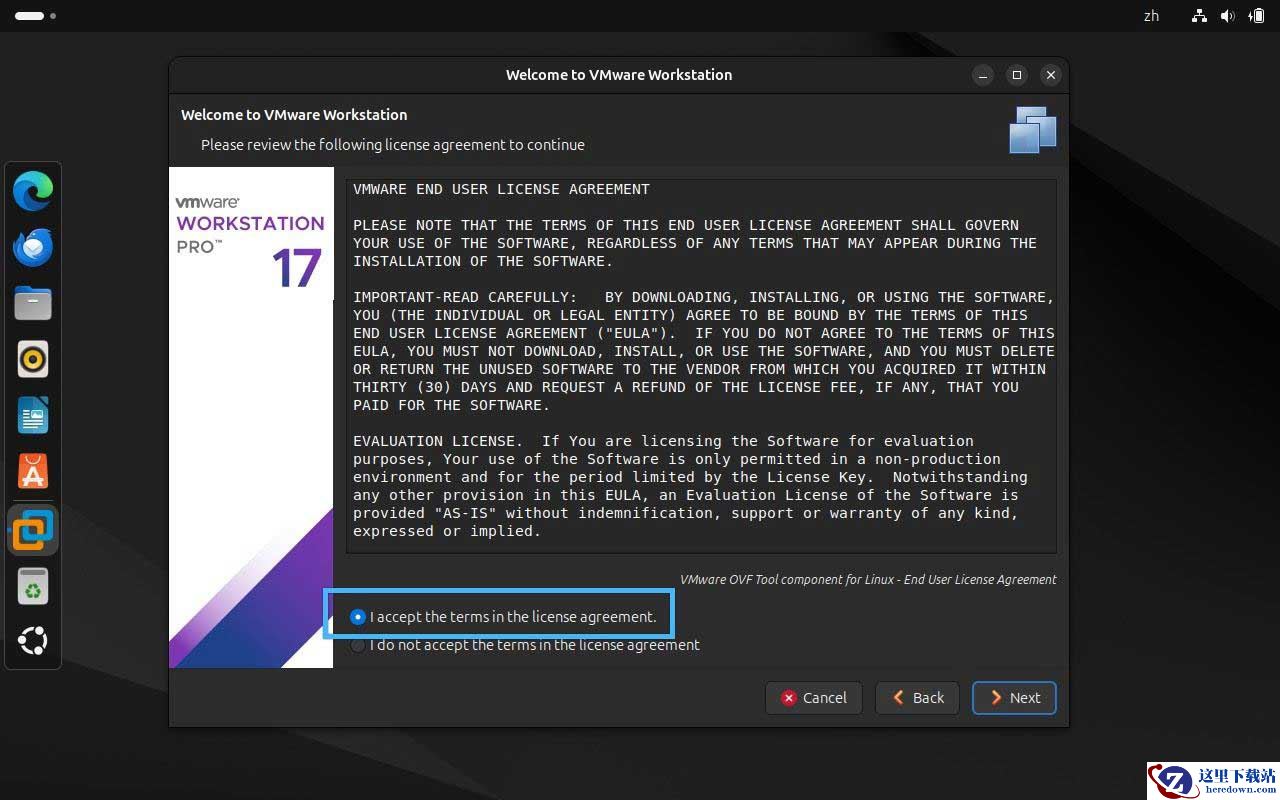Select I accept the terms radio button
This screenshot has height=800, width=1280.
point(504,617)
